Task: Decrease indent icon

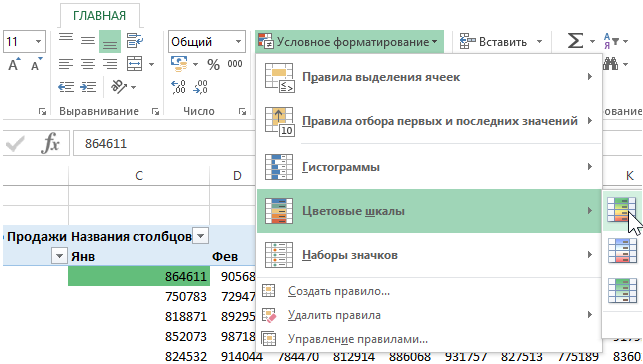Action: (66, 87)
